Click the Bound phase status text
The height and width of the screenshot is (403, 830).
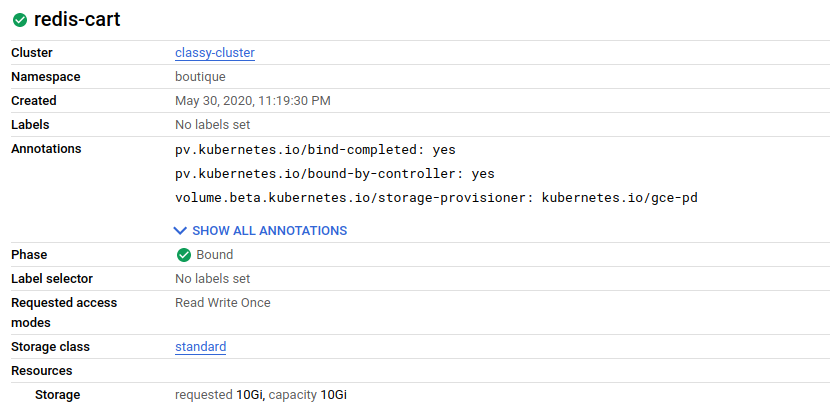coord(215,255)
